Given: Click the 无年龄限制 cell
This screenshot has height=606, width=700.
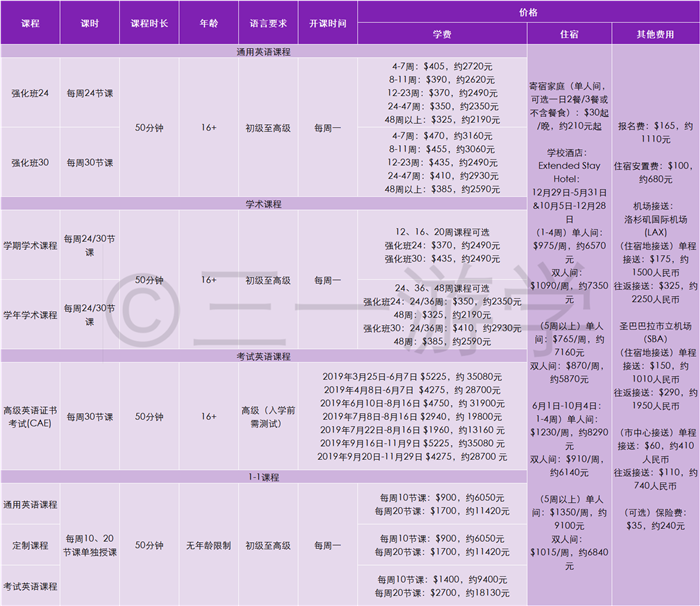Looking at the screenshot, I should click(x=208, y=545).
